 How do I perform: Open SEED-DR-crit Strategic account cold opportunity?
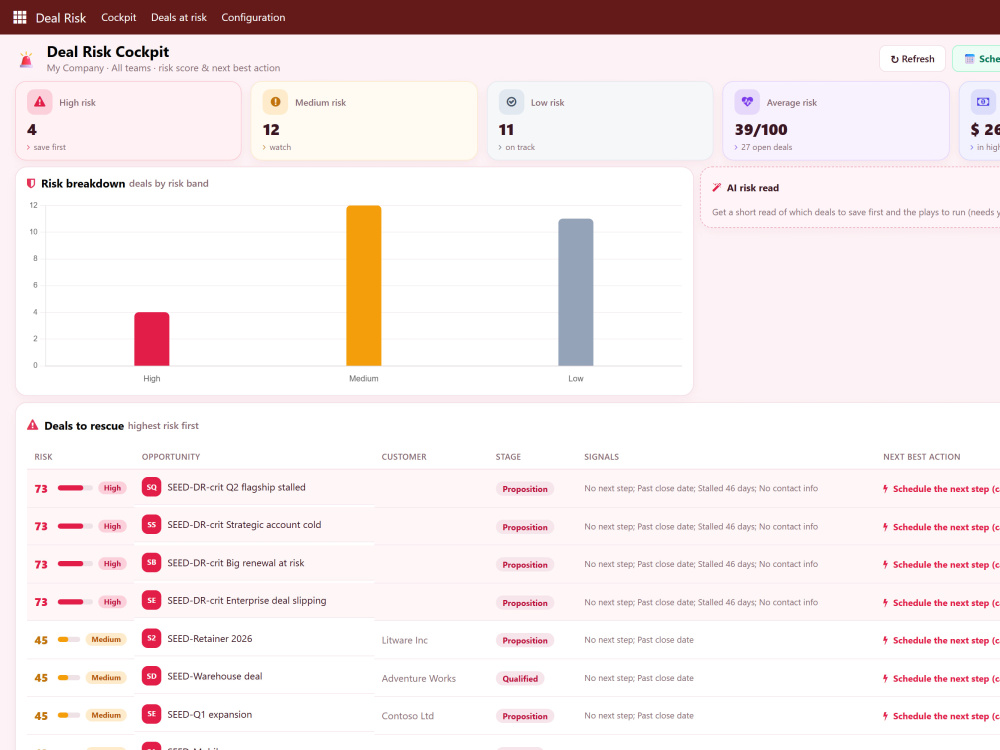tap(244, 525)
